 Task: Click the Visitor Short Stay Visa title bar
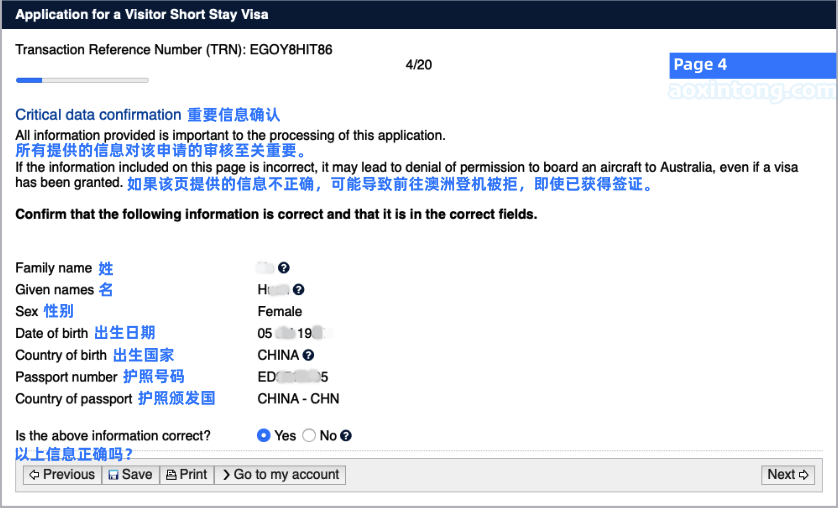click(x=141, y=15)
